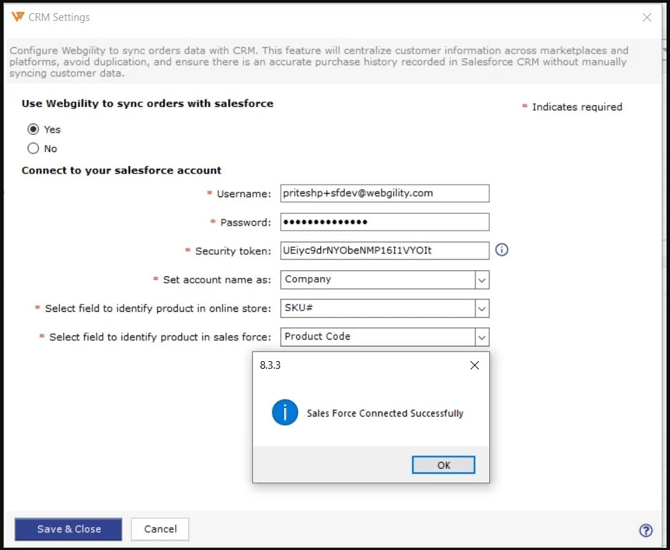Click the Sales Force Connected Successfully message
Image resolution: width=670 pixels, height=550 pixels.
(x=384, y=413)
